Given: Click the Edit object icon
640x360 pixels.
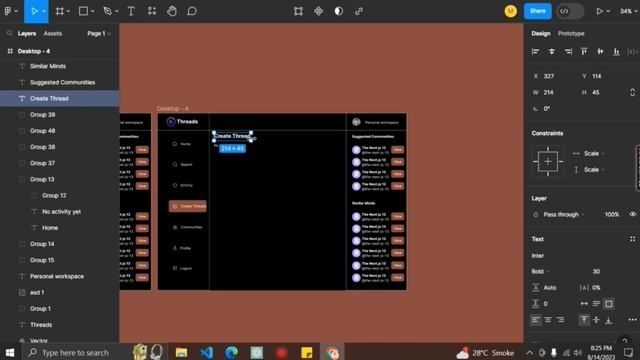Looking at the screenshot, I should (298, 11).
